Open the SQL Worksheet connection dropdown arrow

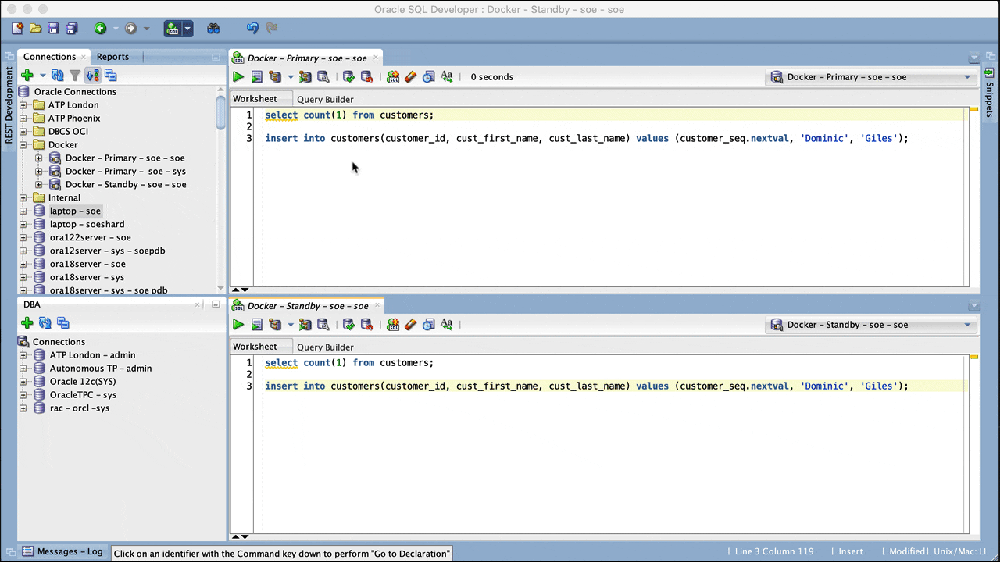(188, 28)
